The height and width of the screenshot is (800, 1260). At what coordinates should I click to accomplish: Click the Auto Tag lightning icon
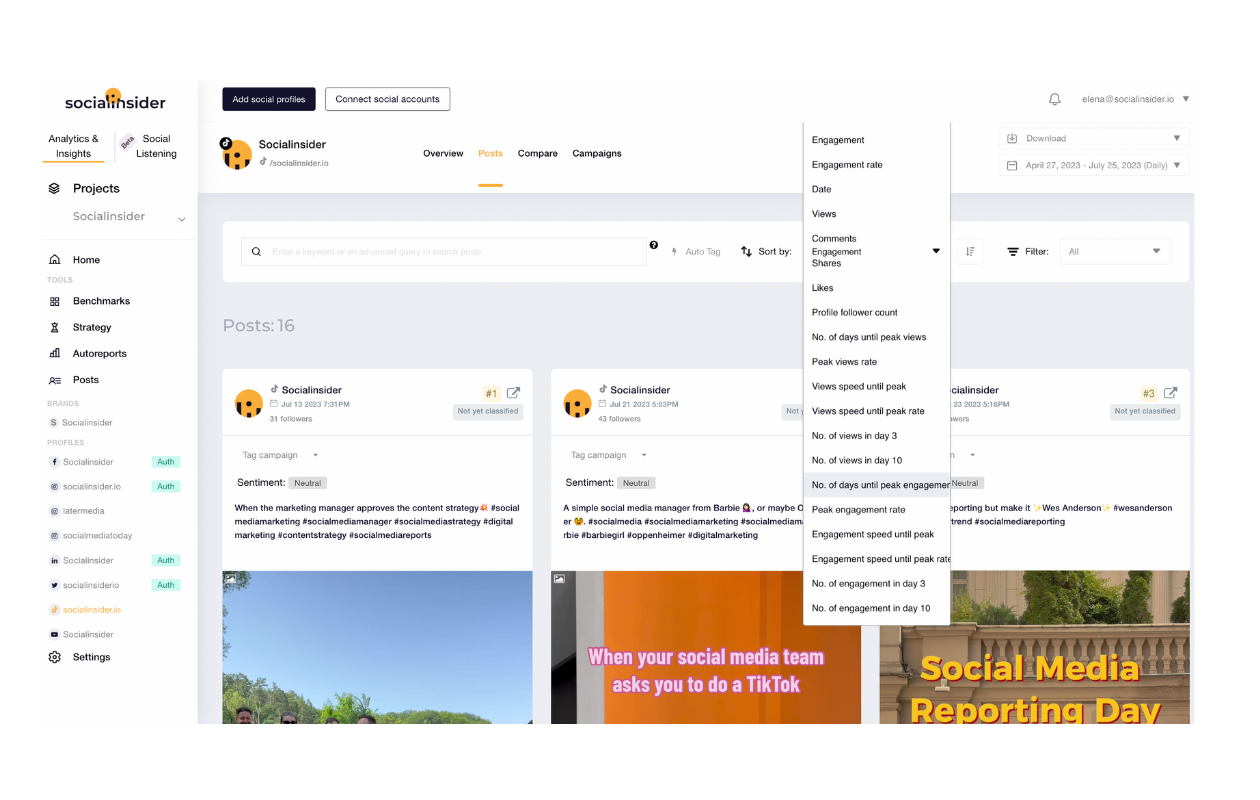(x=674, y=252)
